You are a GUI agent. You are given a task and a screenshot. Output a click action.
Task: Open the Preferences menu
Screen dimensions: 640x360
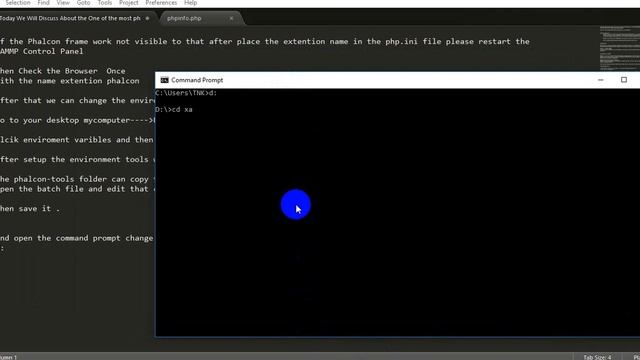pos(161,3)
